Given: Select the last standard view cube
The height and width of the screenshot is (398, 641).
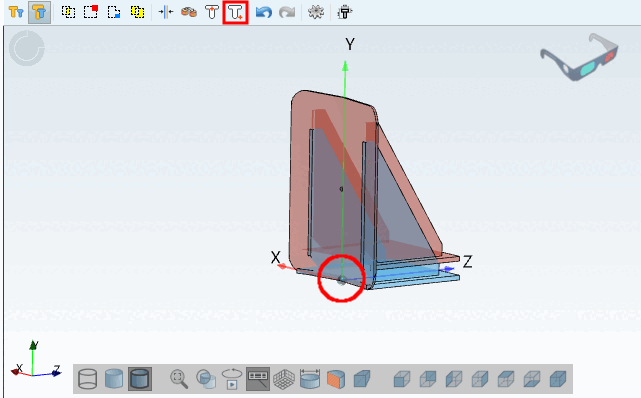Looking at the screenshot, I should (x=558, y=379).
